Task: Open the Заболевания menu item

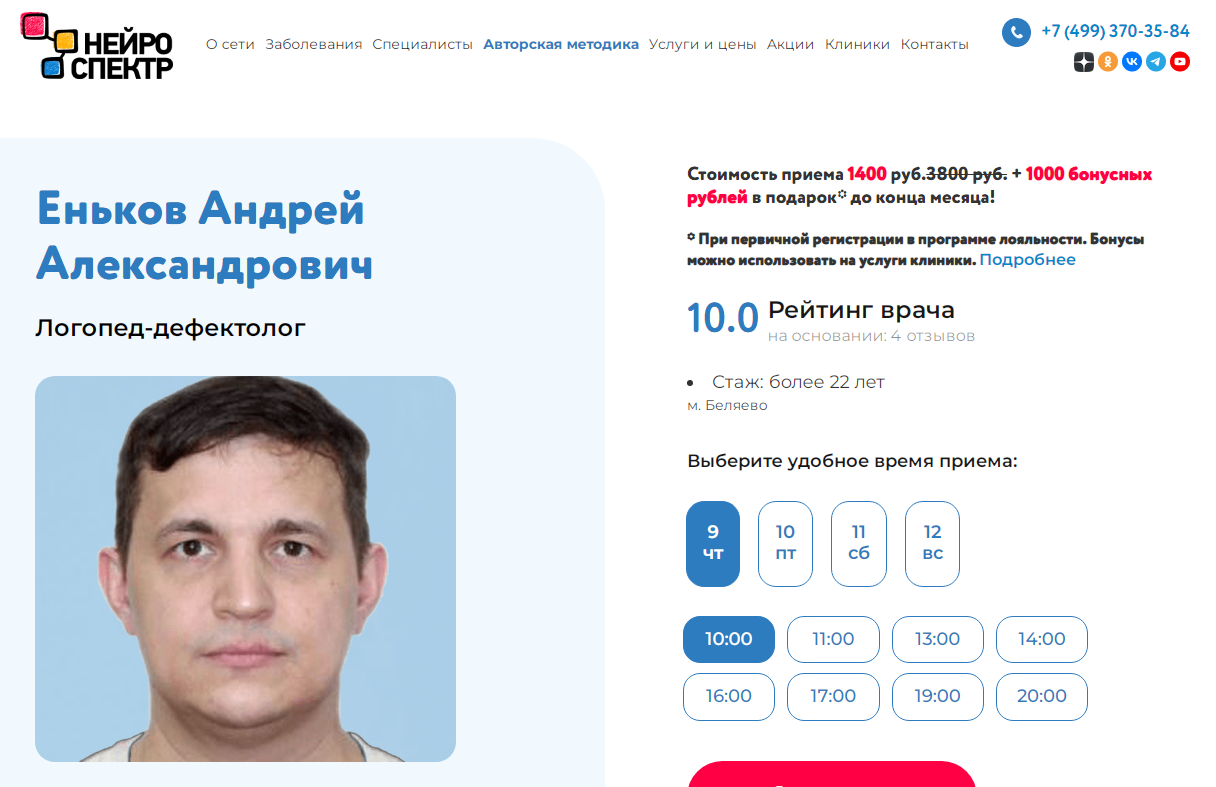Action: [314, 44]
